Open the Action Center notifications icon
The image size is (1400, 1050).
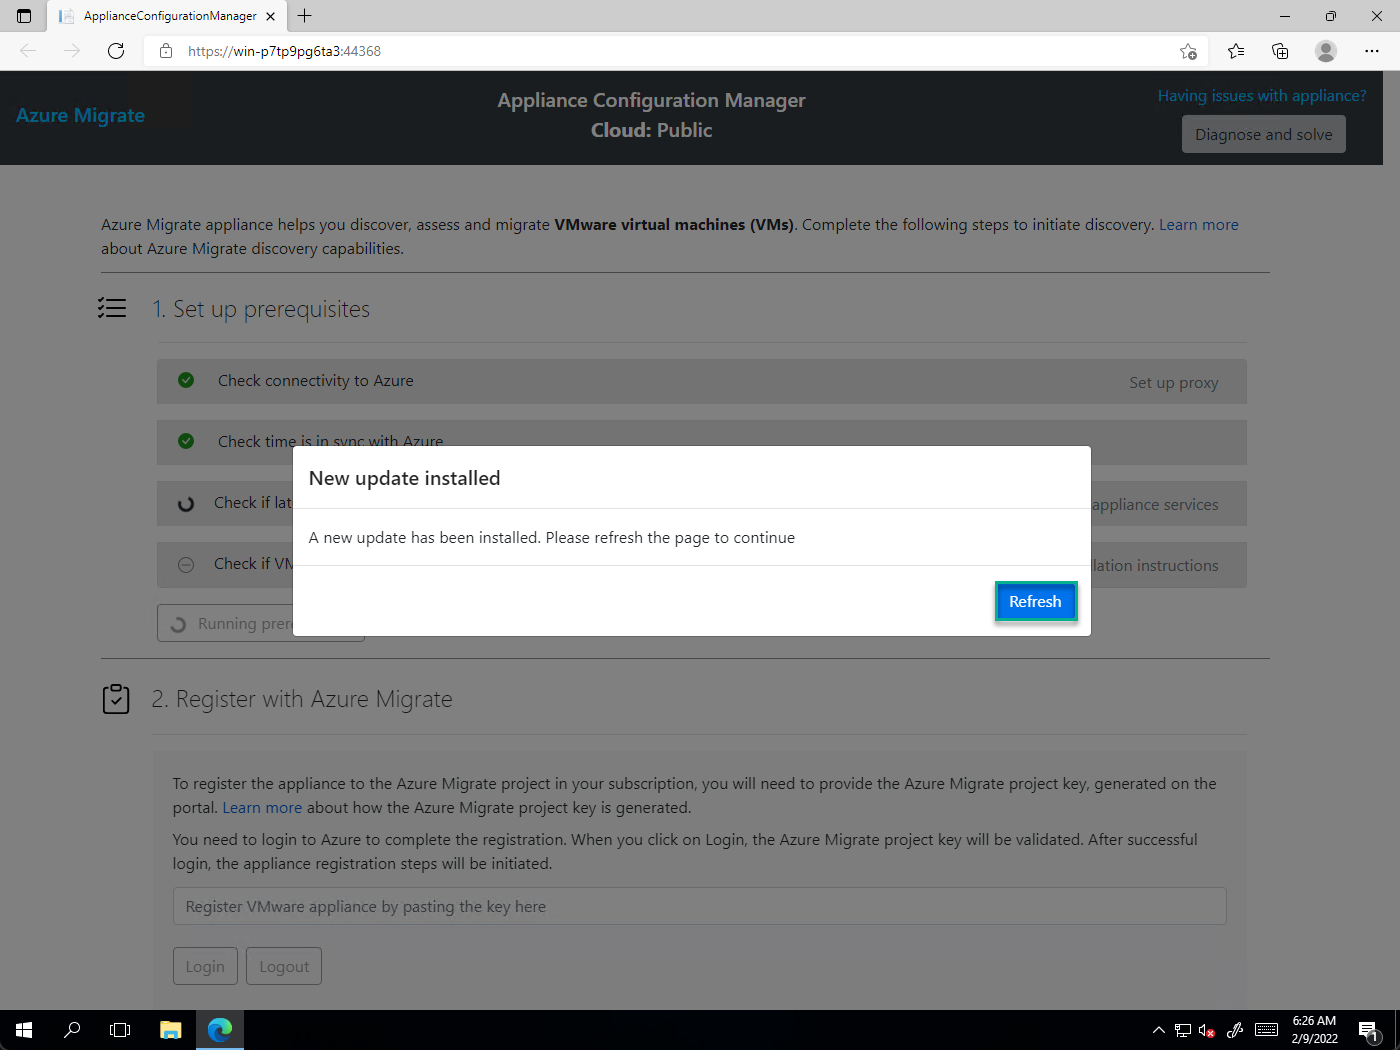coord(1369,1030)
